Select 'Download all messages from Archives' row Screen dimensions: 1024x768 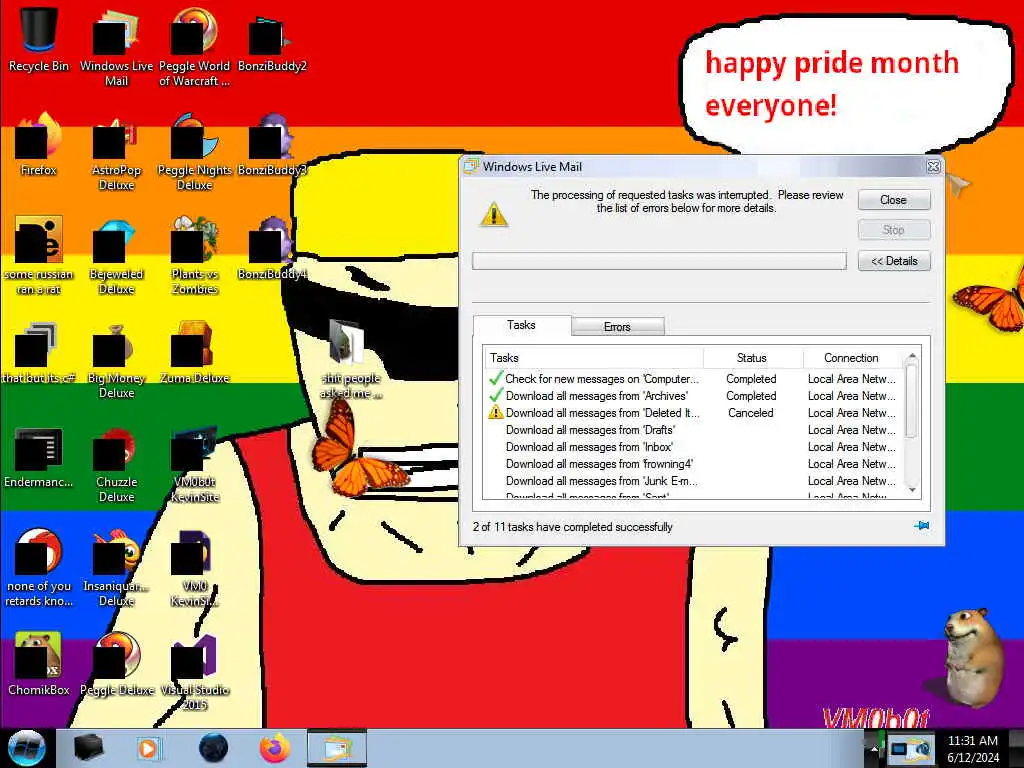[694, 396]
